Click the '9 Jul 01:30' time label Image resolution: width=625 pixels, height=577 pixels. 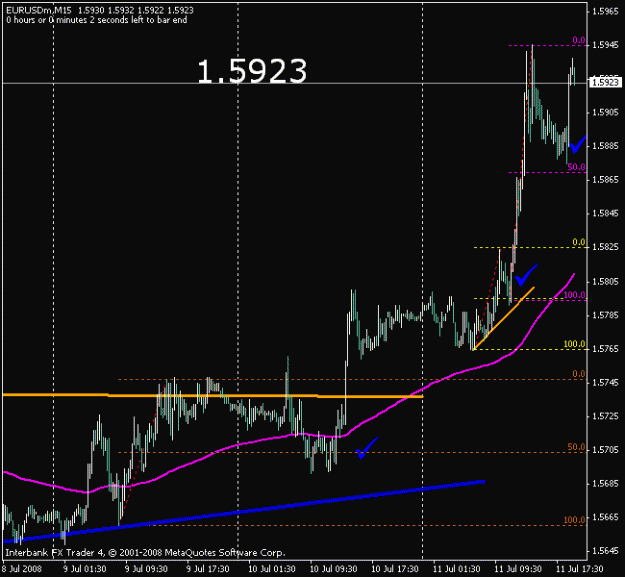(85, 569)
